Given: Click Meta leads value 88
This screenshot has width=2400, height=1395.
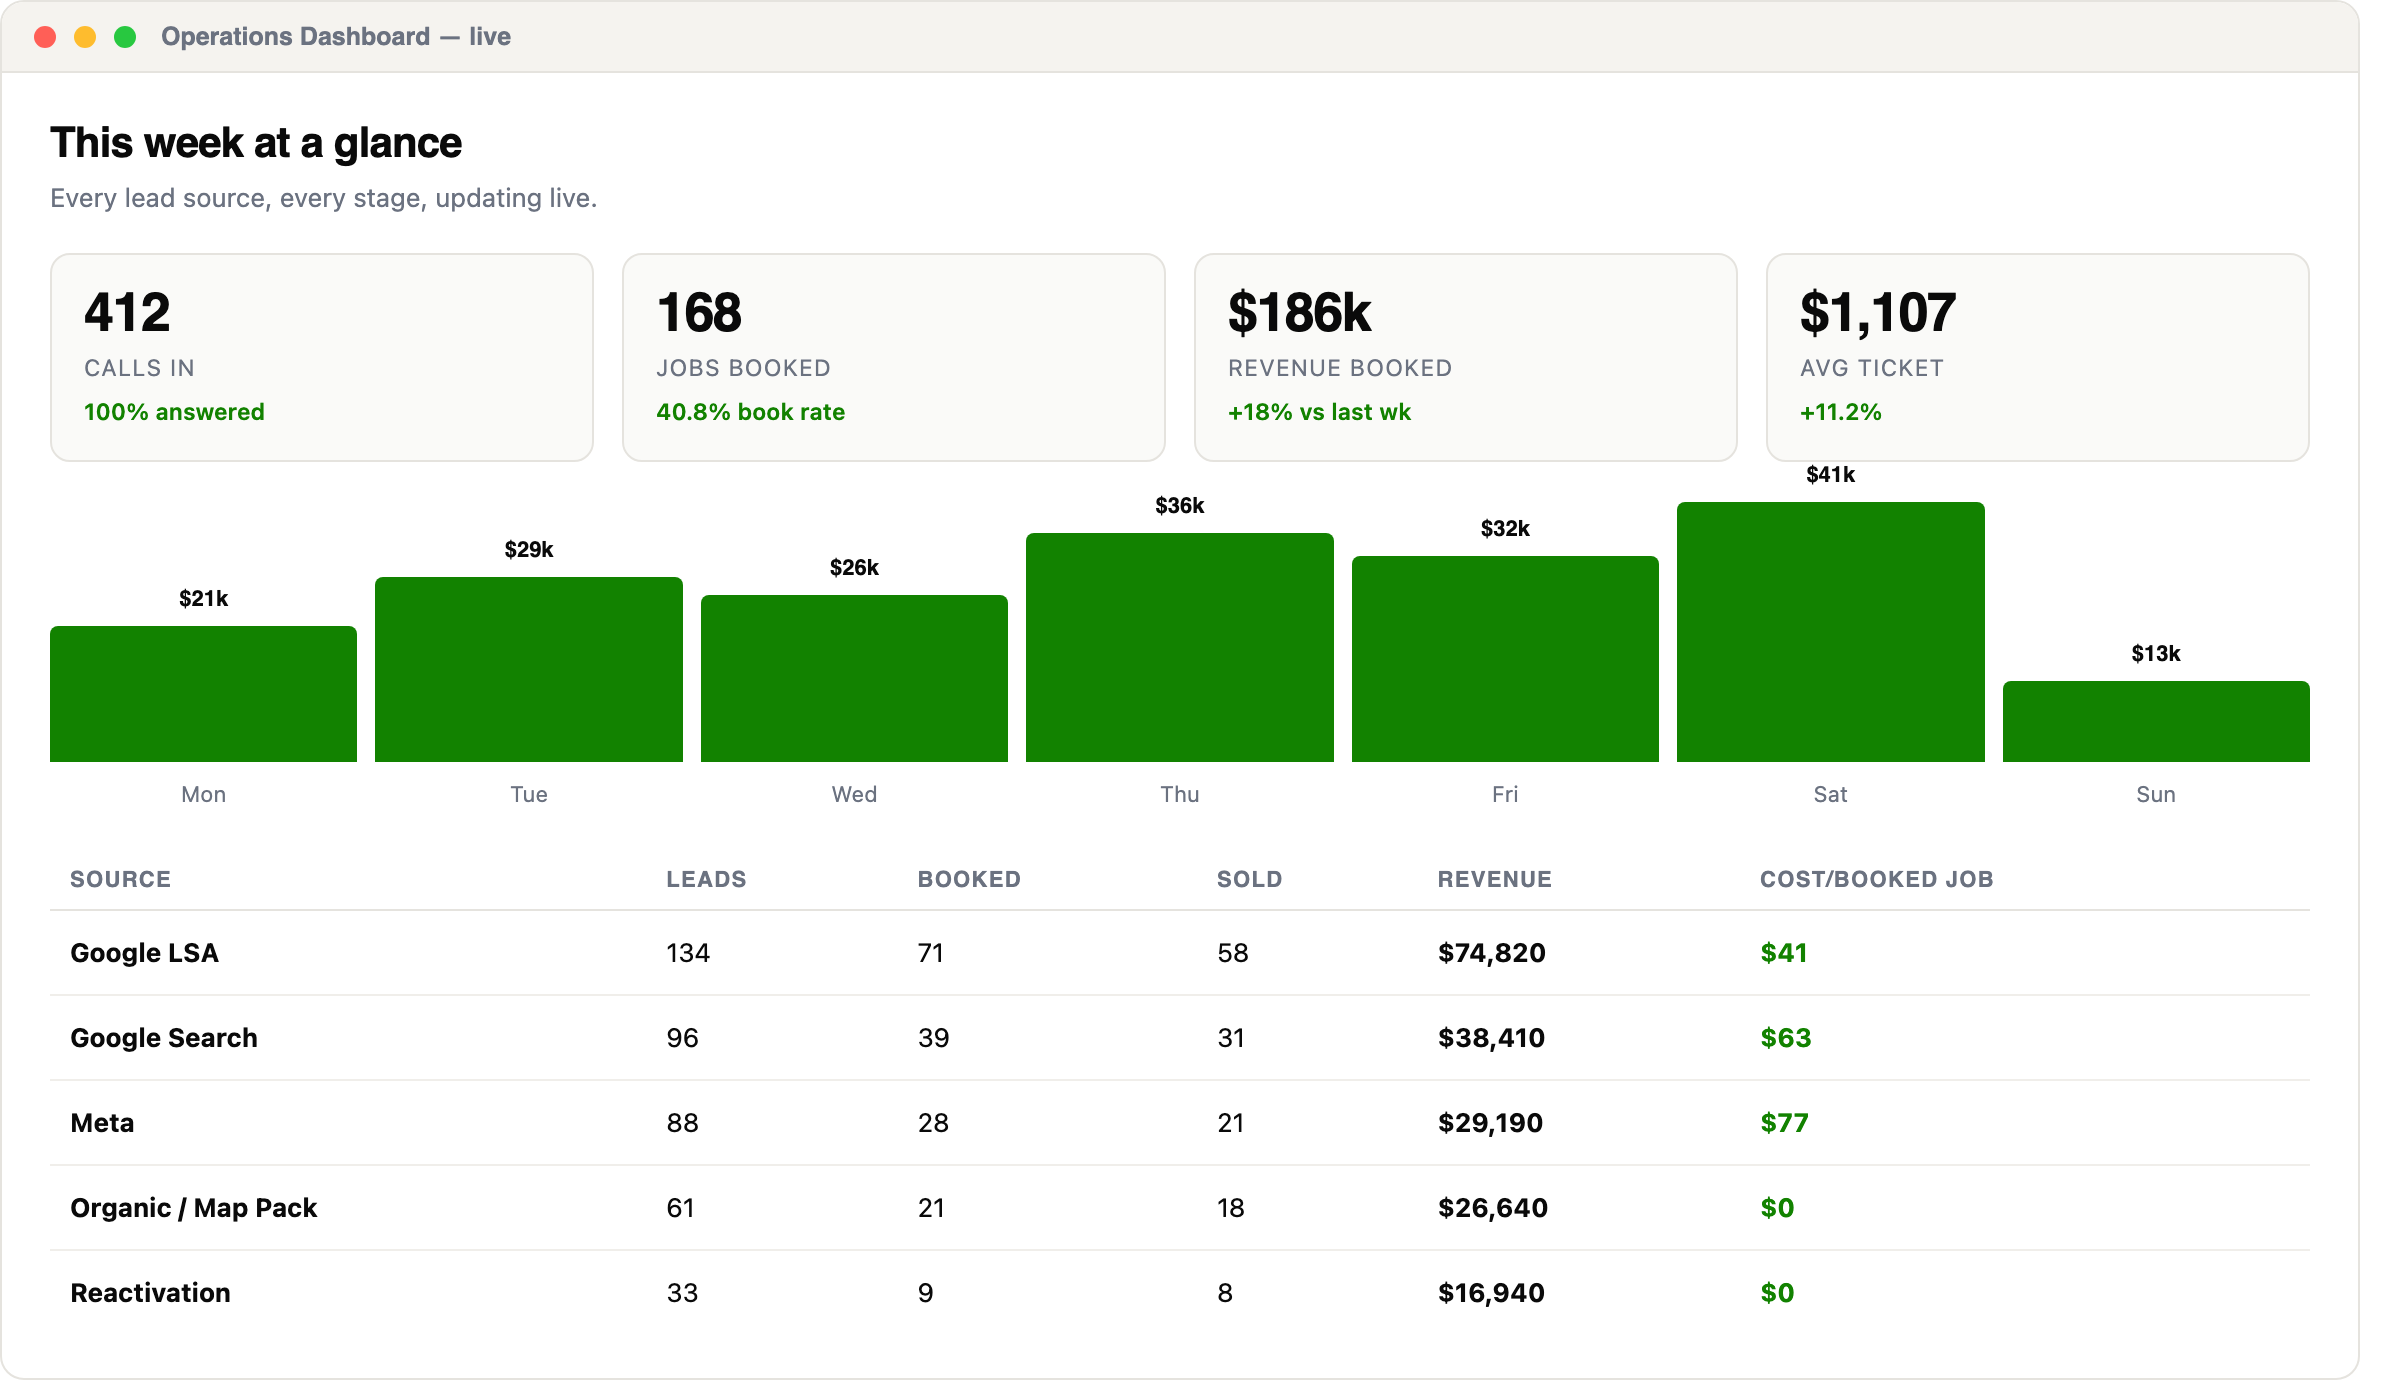Looking at the screenshot, I should click(x=682, y=1123).
